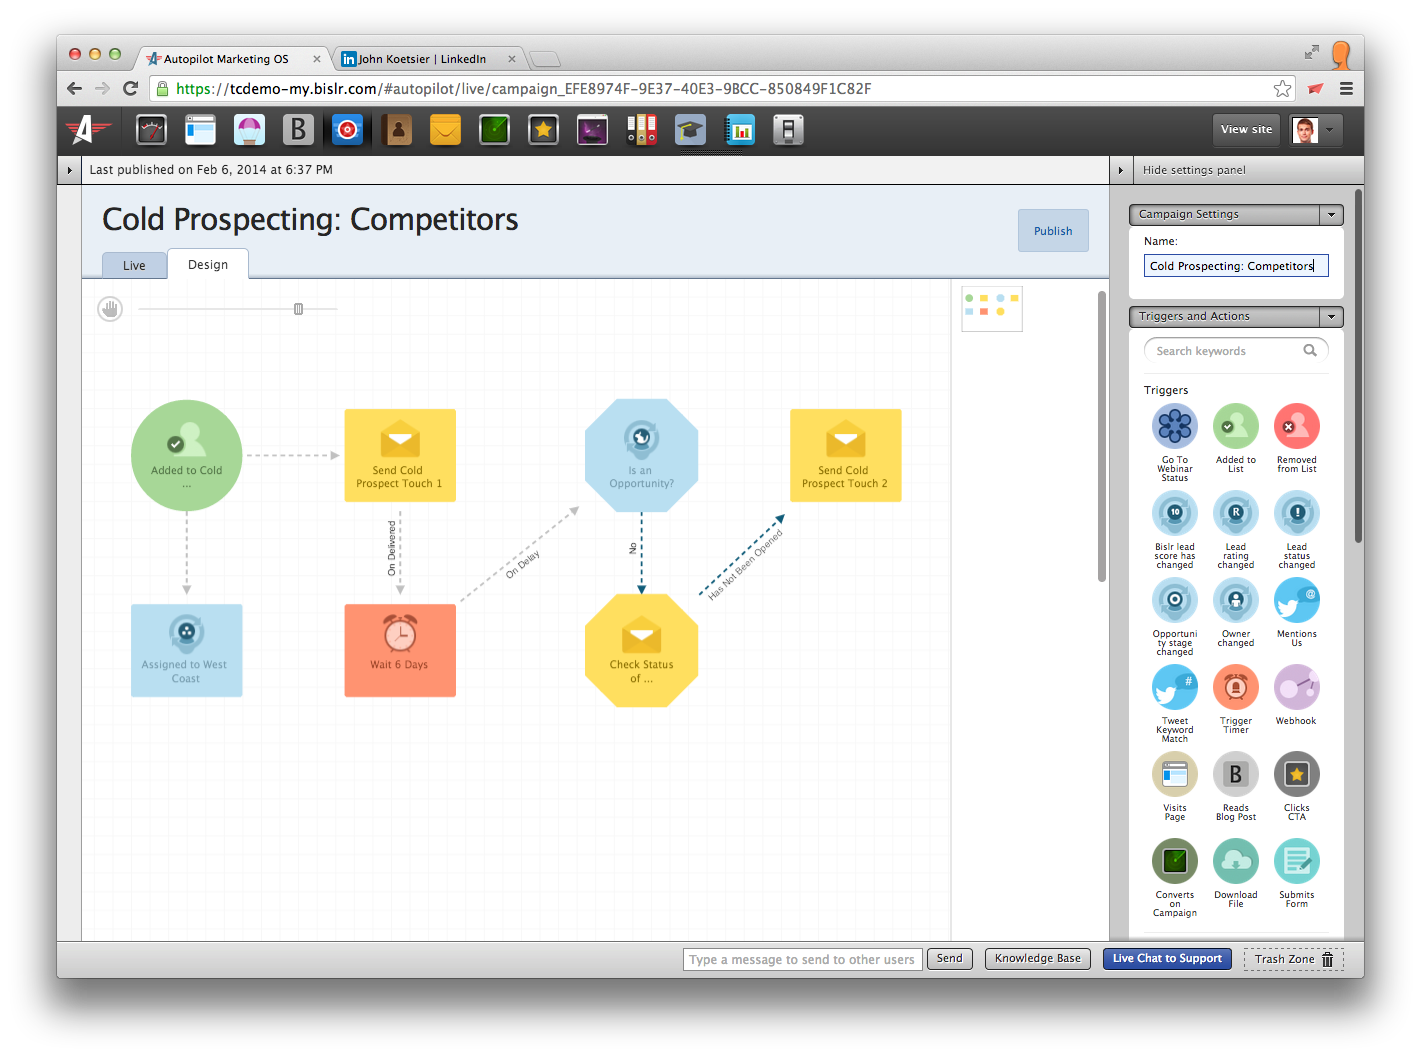The width and height of the screenshot is (1421, 1057).
Task: Click the pan hand tool on canvas
Action: coord(110,309)
